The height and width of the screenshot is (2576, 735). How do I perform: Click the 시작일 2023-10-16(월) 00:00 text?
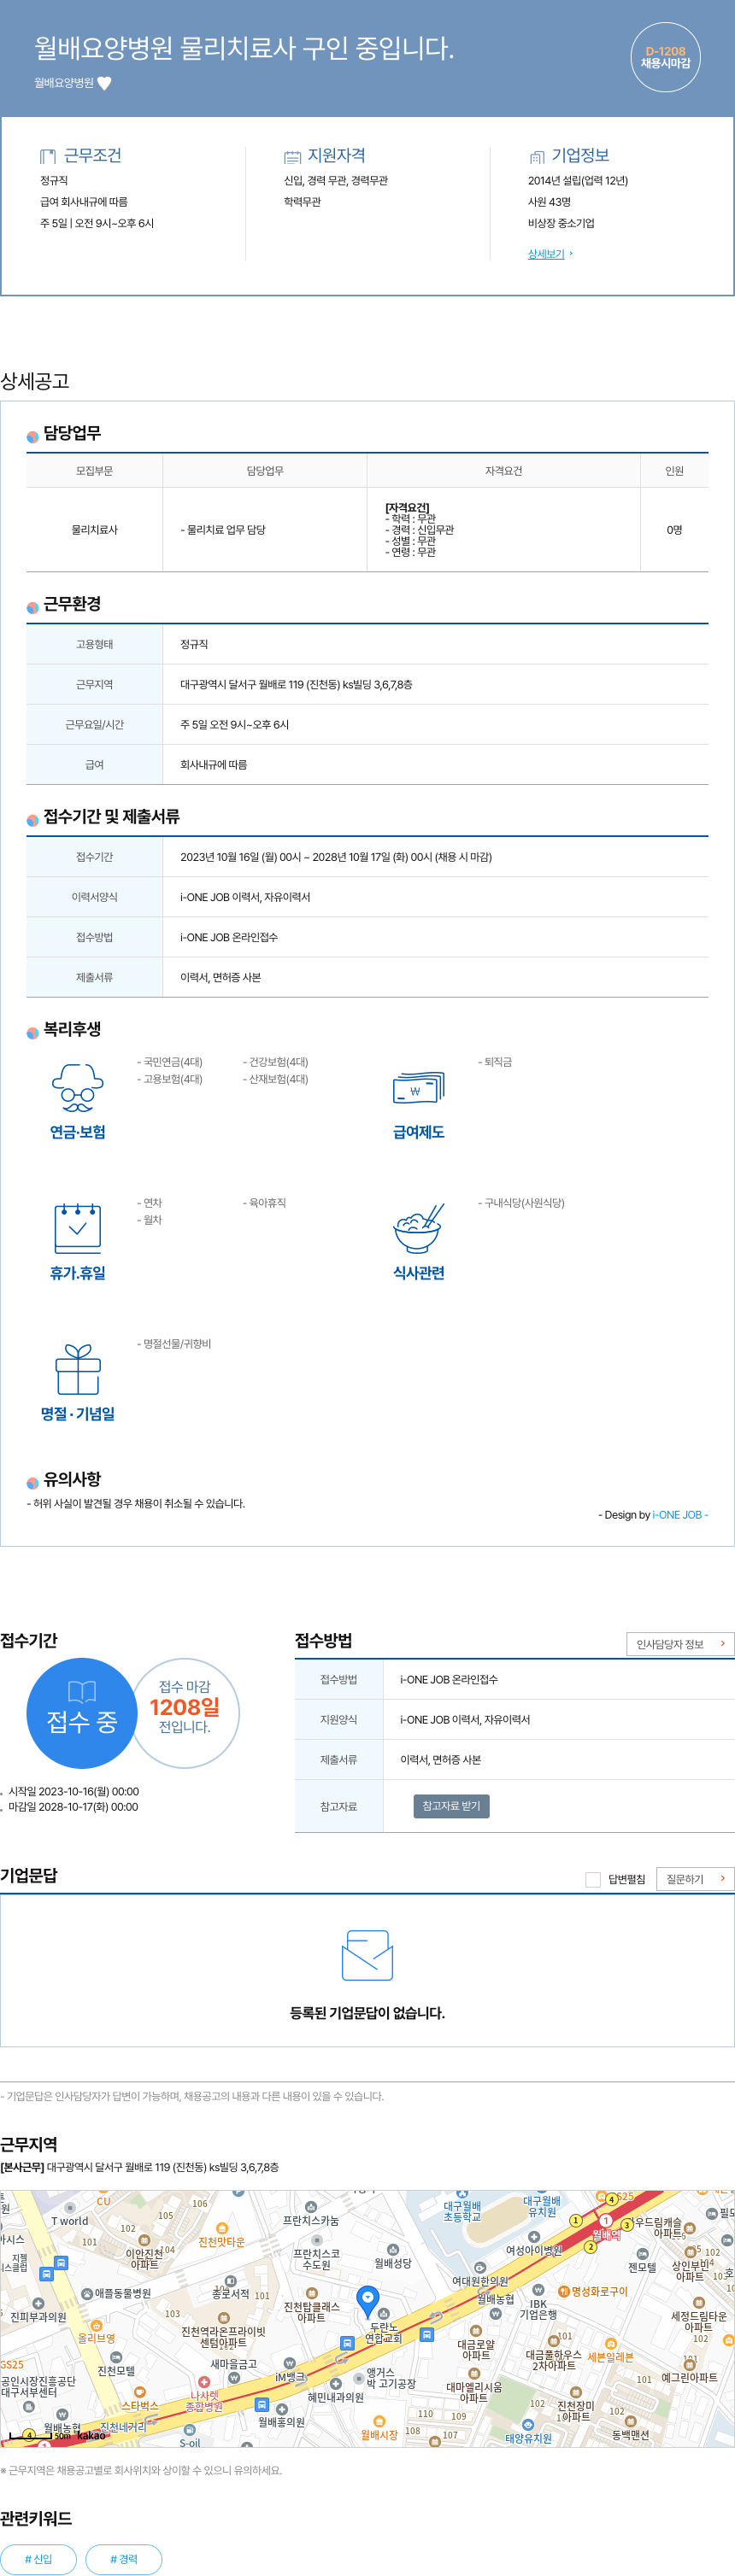(x=73, y=1792)
